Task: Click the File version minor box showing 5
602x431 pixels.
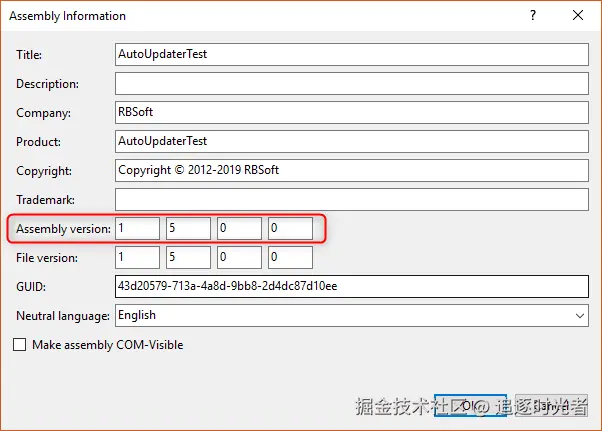Action: click(x=188, y=258)
